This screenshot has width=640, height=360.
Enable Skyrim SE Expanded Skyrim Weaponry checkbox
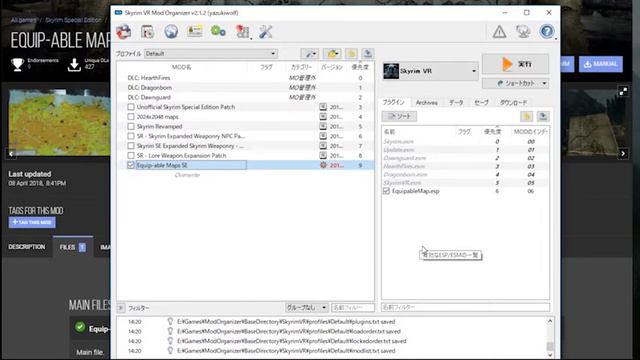click(131, 146)
